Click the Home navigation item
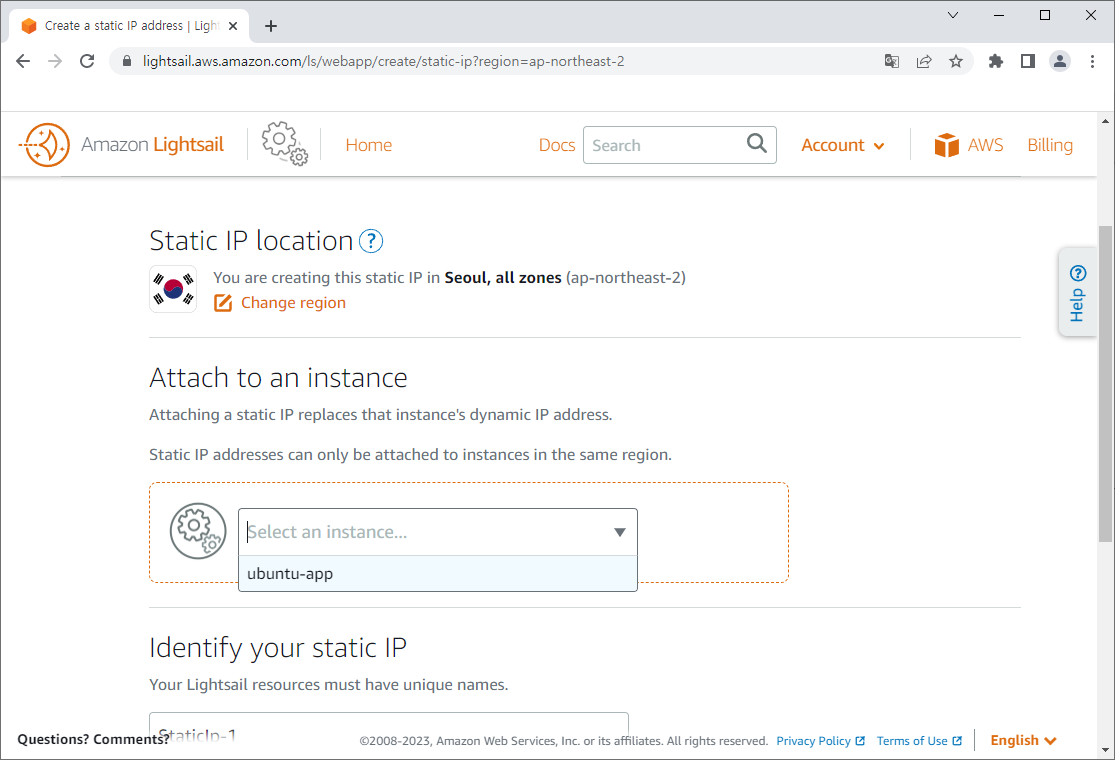 click(x=368, y=144)
